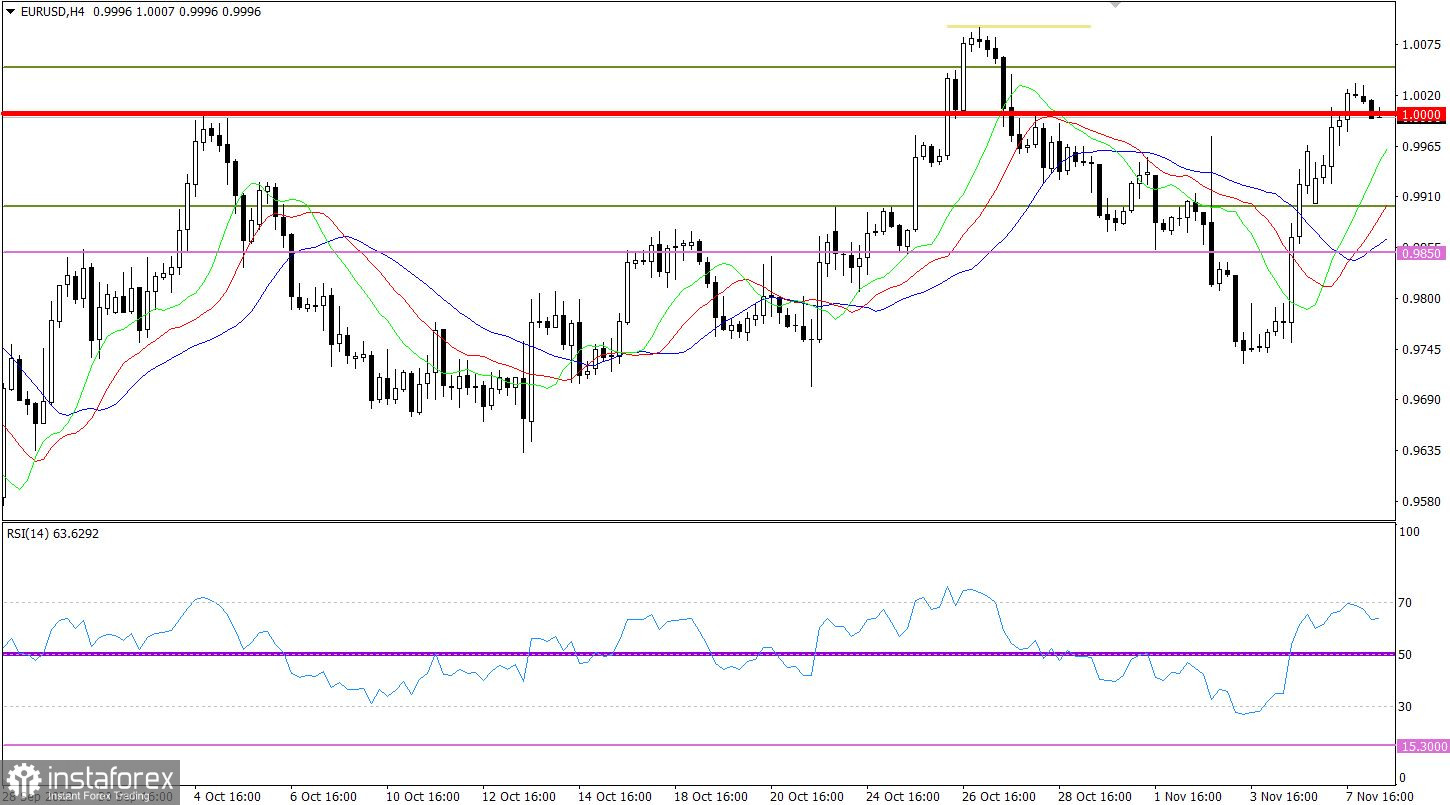Click the 6 Oct 16:00 date label
Image resolution: width=1450 pixels, height=805 pixels.
321,797
